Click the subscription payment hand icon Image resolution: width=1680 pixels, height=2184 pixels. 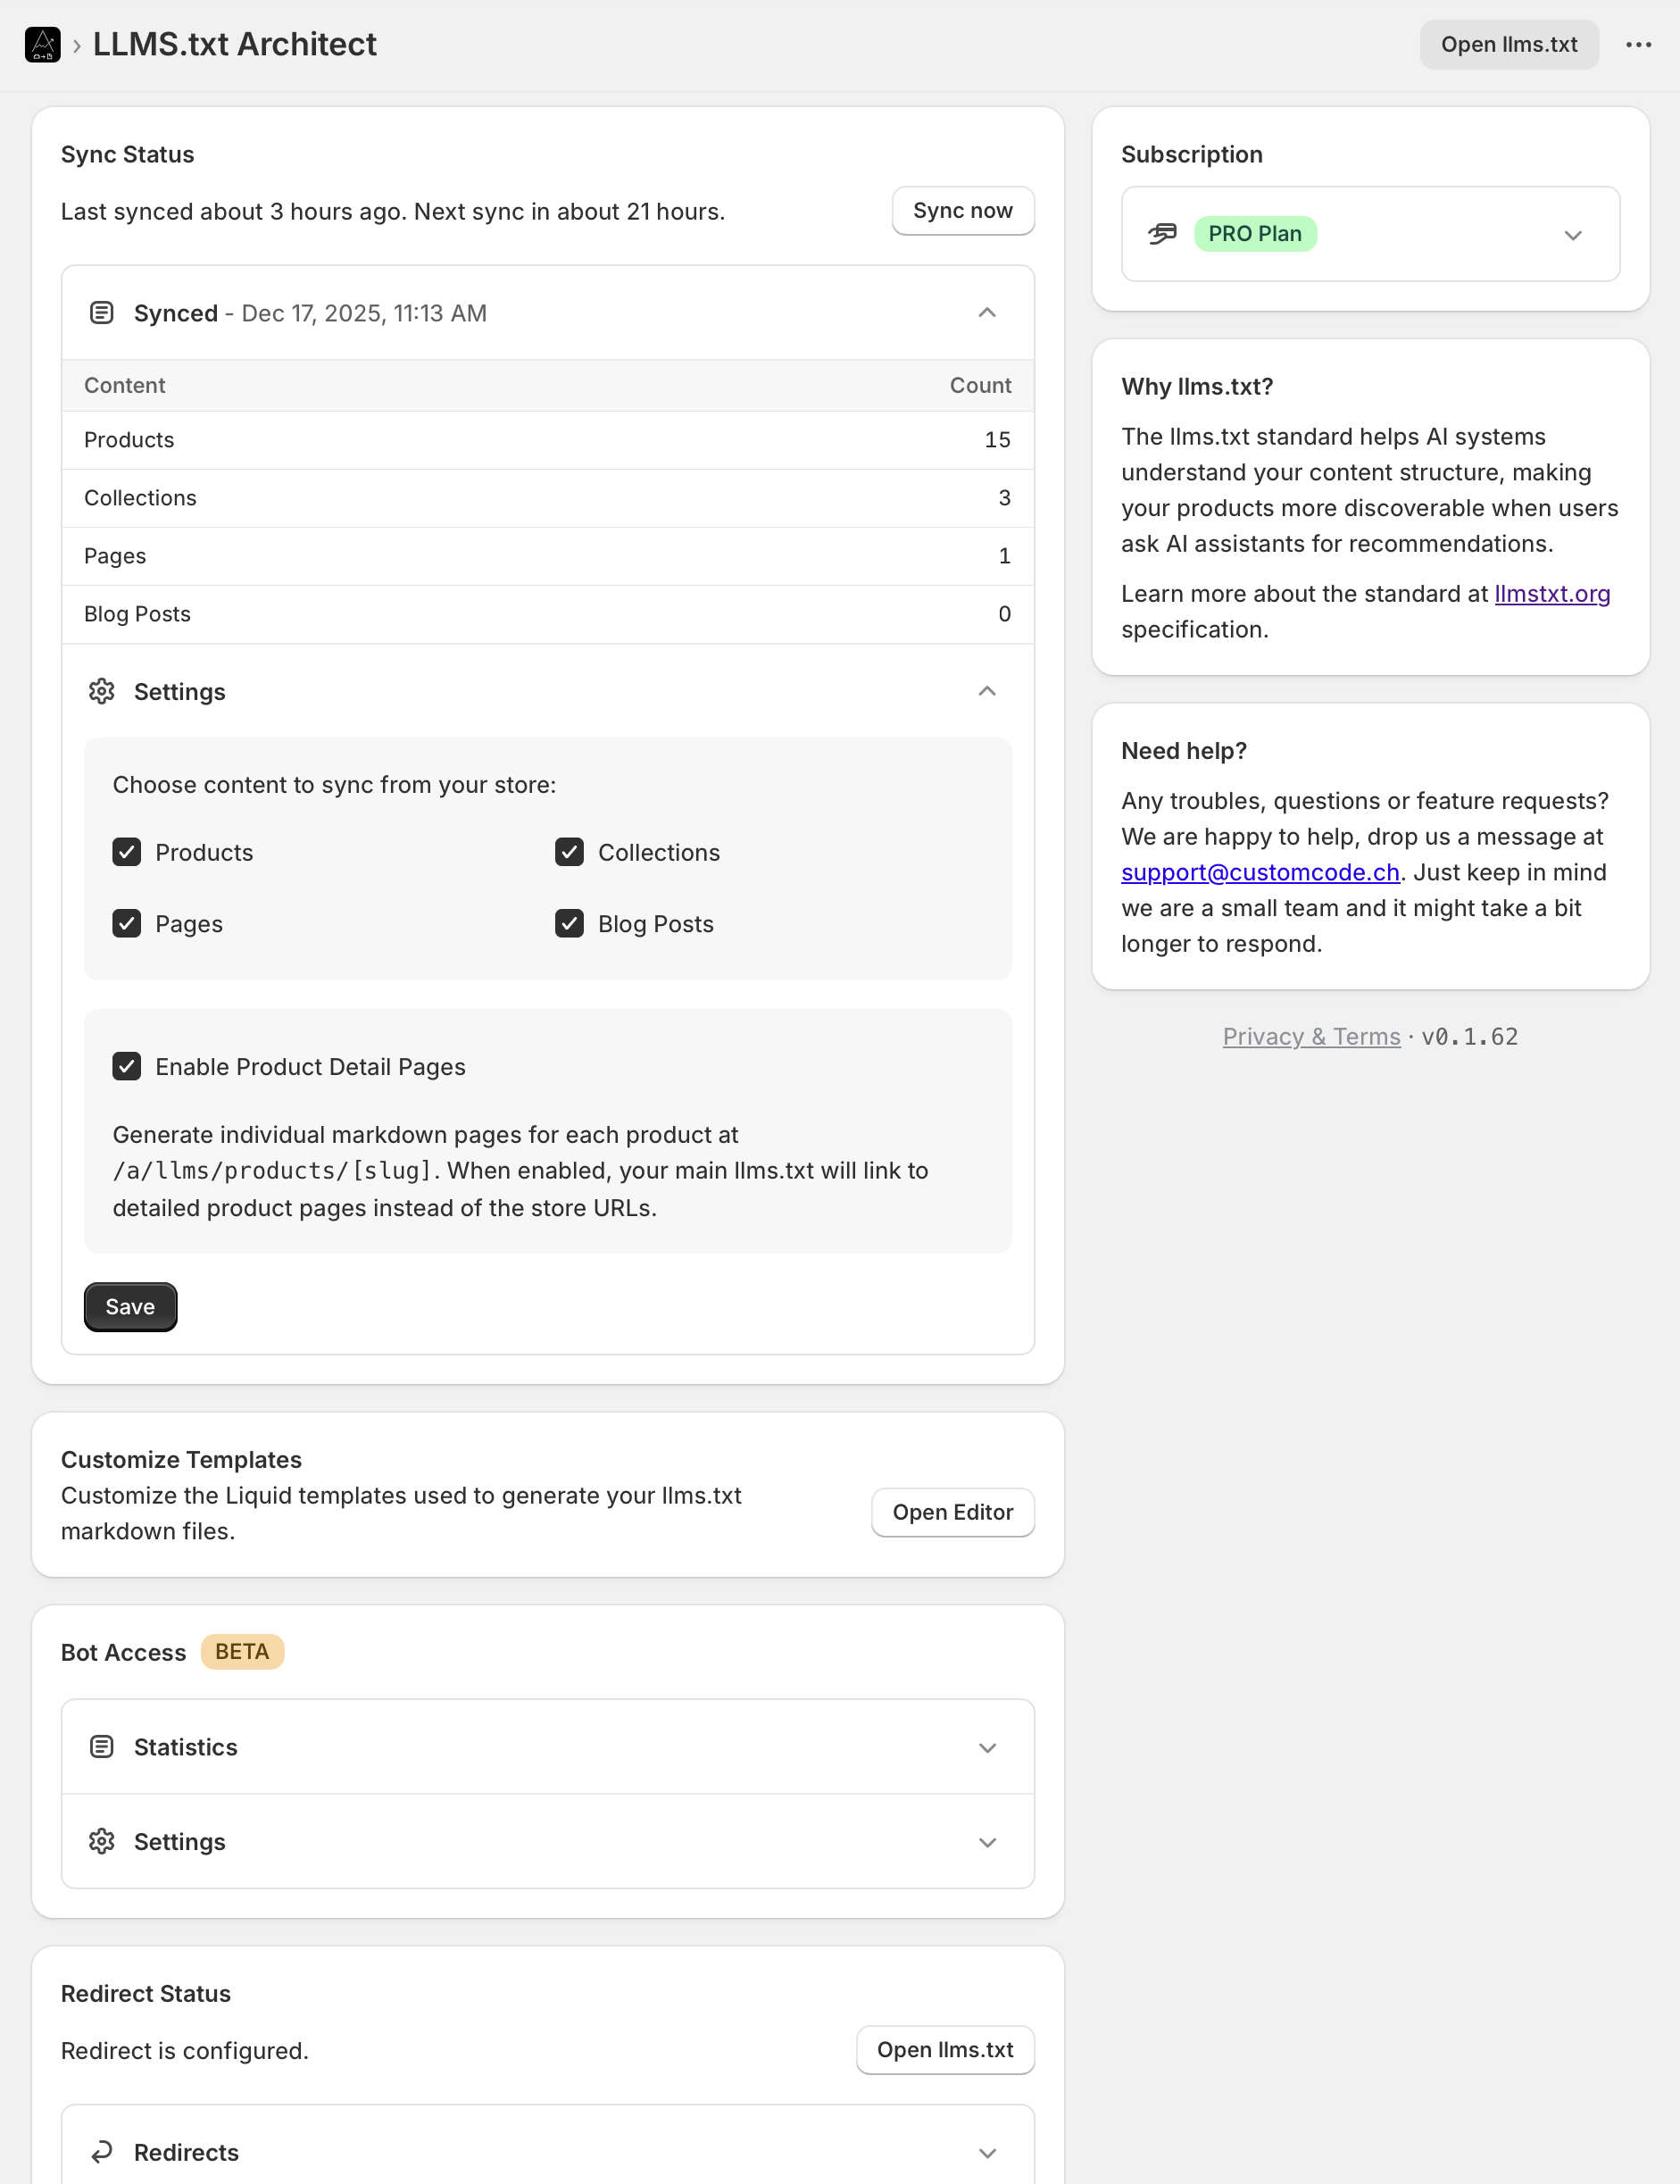pos(1162,234)
